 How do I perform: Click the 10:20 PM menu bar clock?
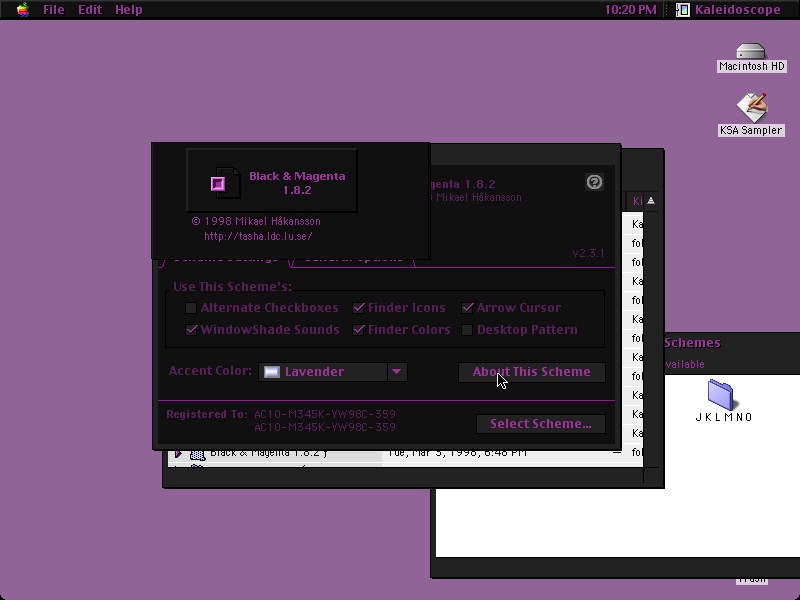[x=630, y=10]
